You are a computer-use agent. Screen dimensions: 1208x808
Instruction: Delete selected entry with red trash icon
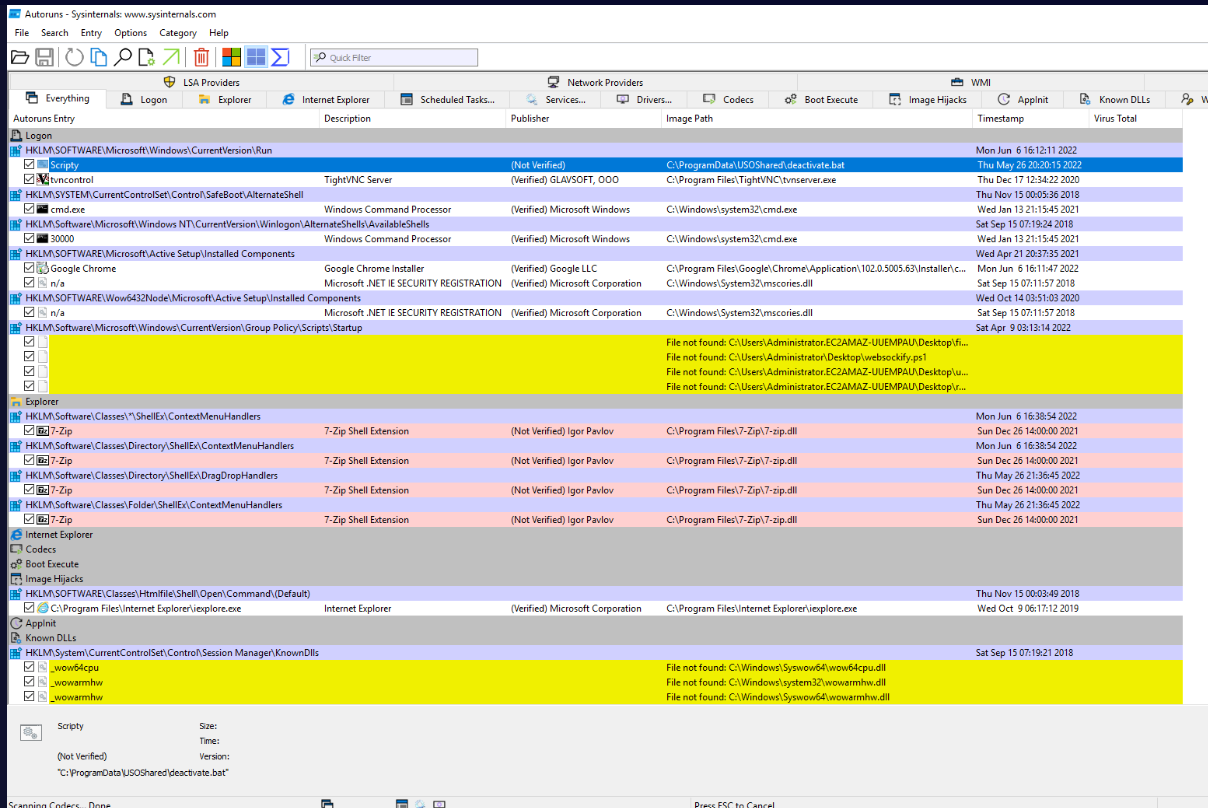click(x=201, y=57)
